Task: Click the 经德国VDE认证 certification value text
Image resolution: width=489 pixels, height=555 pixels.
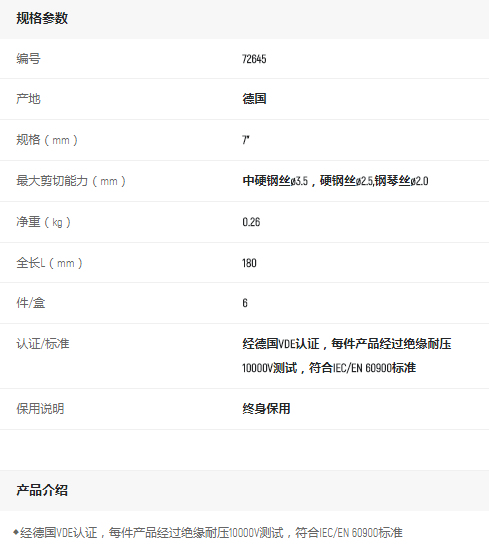Action: (x=281, y=344)
